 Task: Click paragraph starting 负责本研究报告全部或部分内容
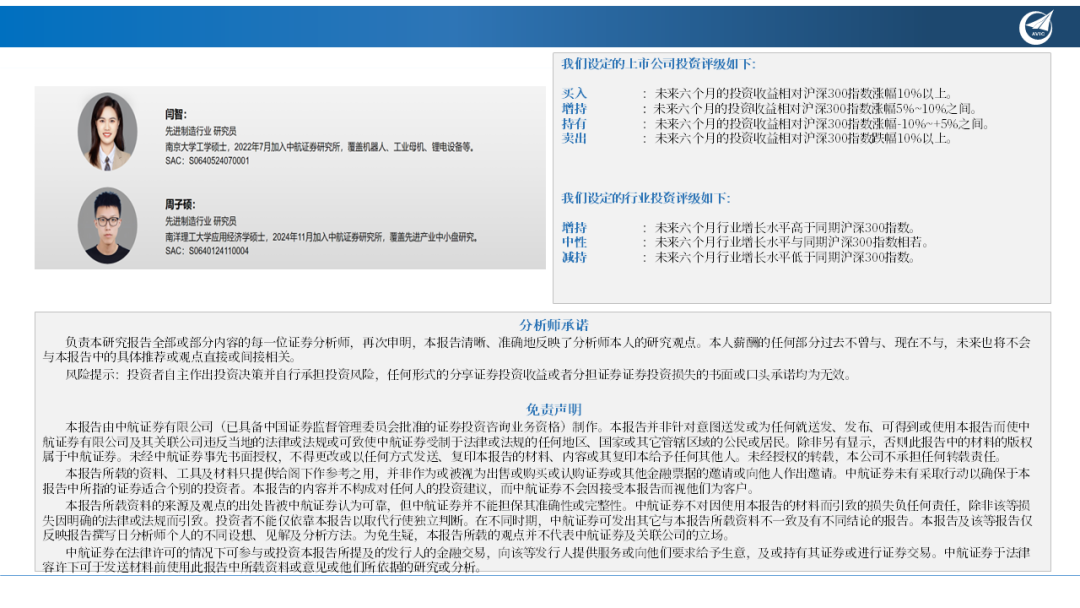coord(537,350)
